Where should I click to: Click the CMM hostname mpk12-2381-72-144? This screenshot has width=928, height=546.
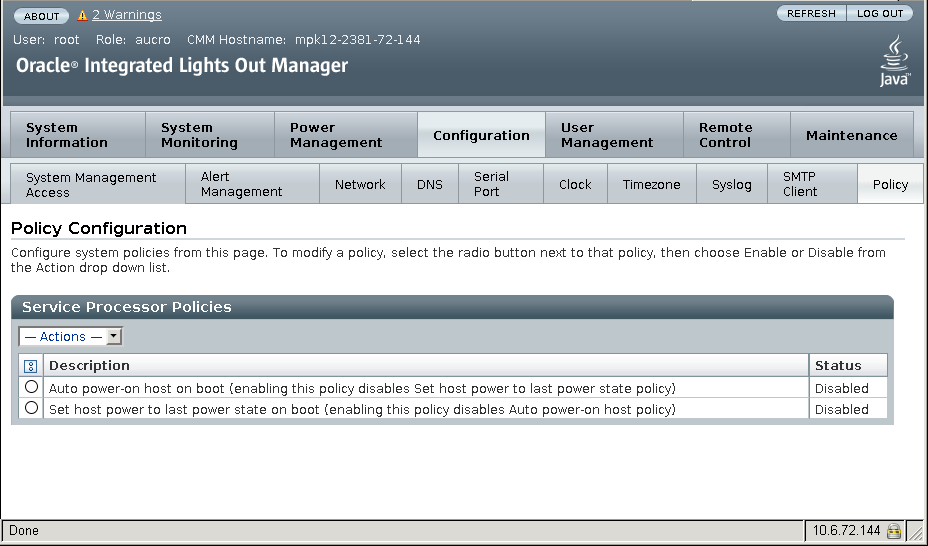tap(357, 40)
